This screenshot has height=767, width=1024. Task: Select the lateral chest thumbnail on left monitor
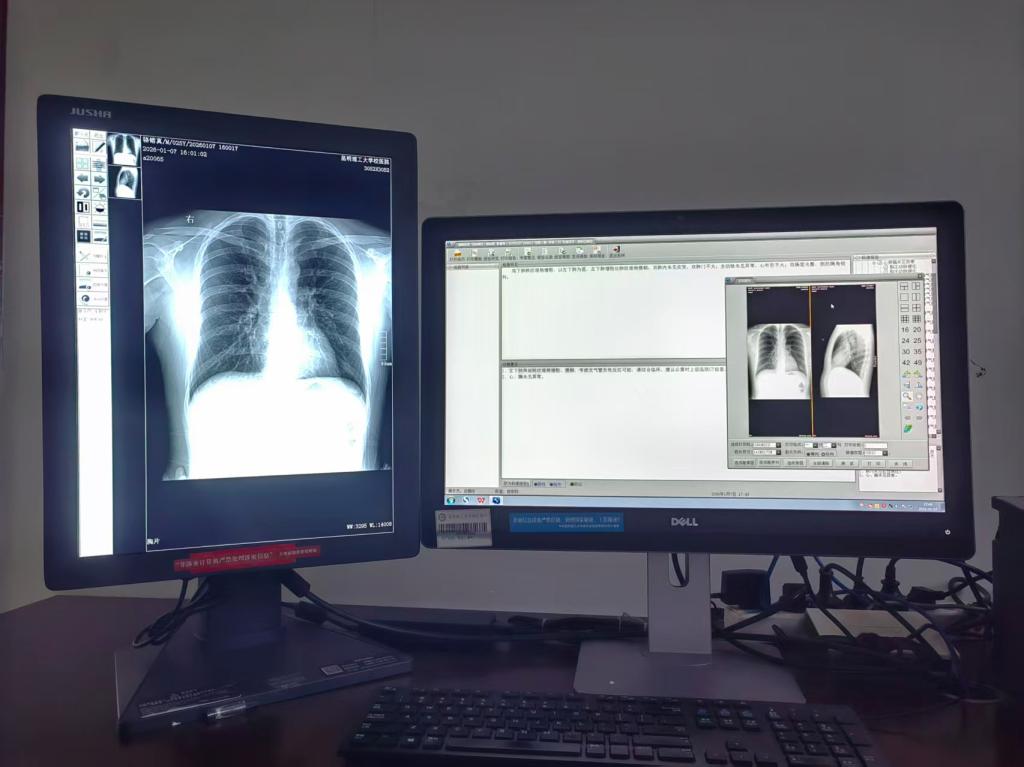click(x=126, y=182)
